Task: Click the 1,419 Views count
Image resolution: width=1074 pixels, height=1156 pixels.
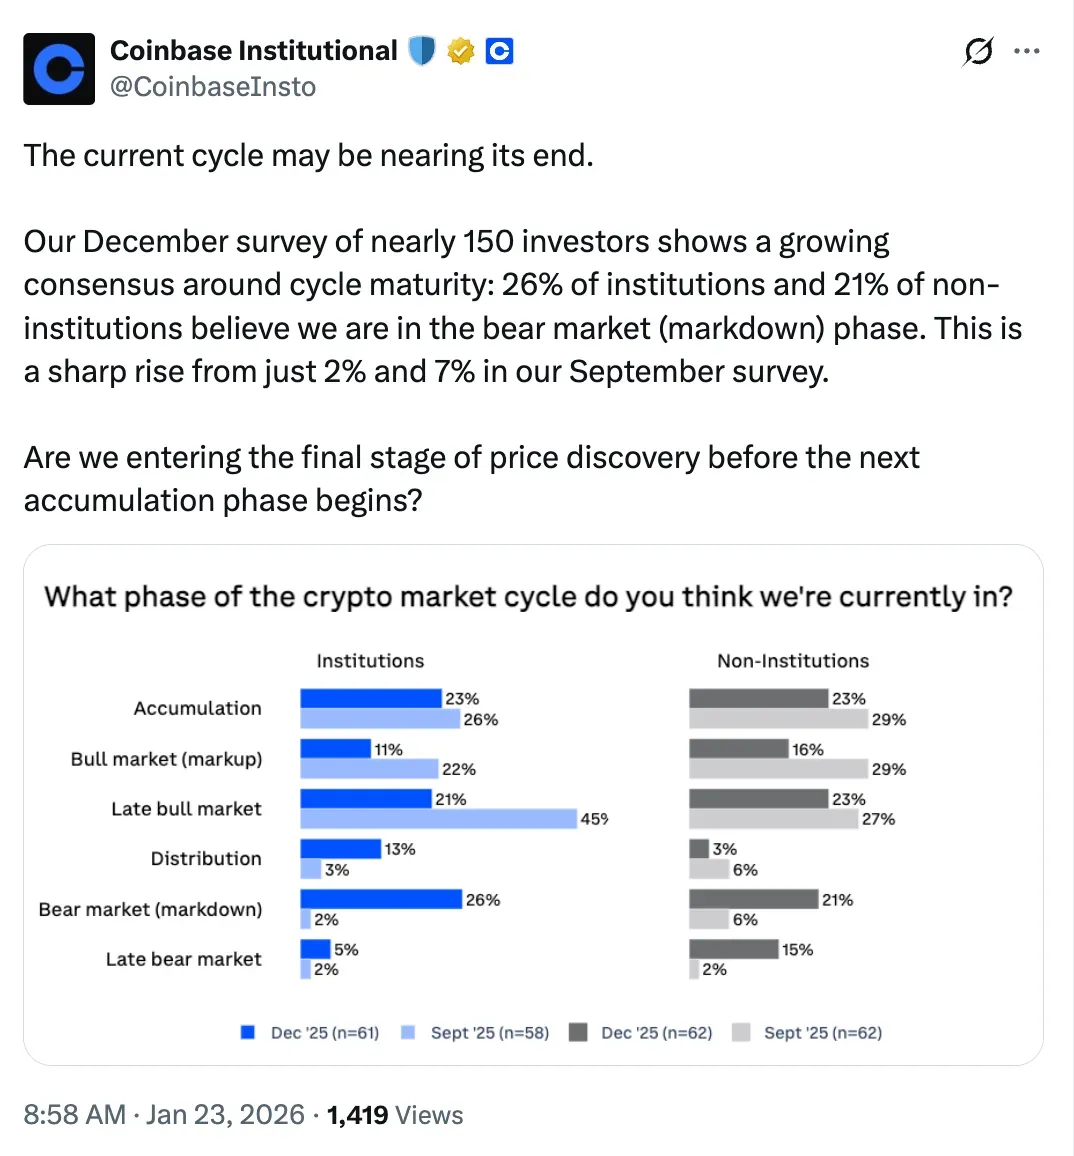Action: point(395,1115)
